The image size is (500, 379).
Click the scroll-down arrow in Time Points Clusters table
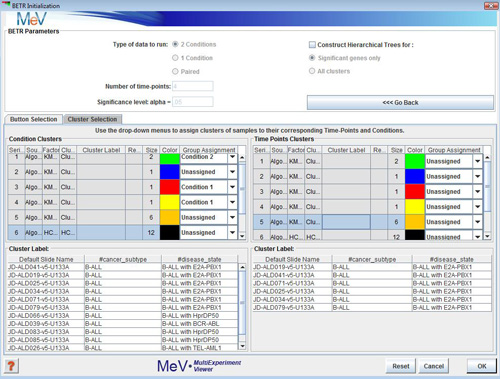(x=487, y=236)
